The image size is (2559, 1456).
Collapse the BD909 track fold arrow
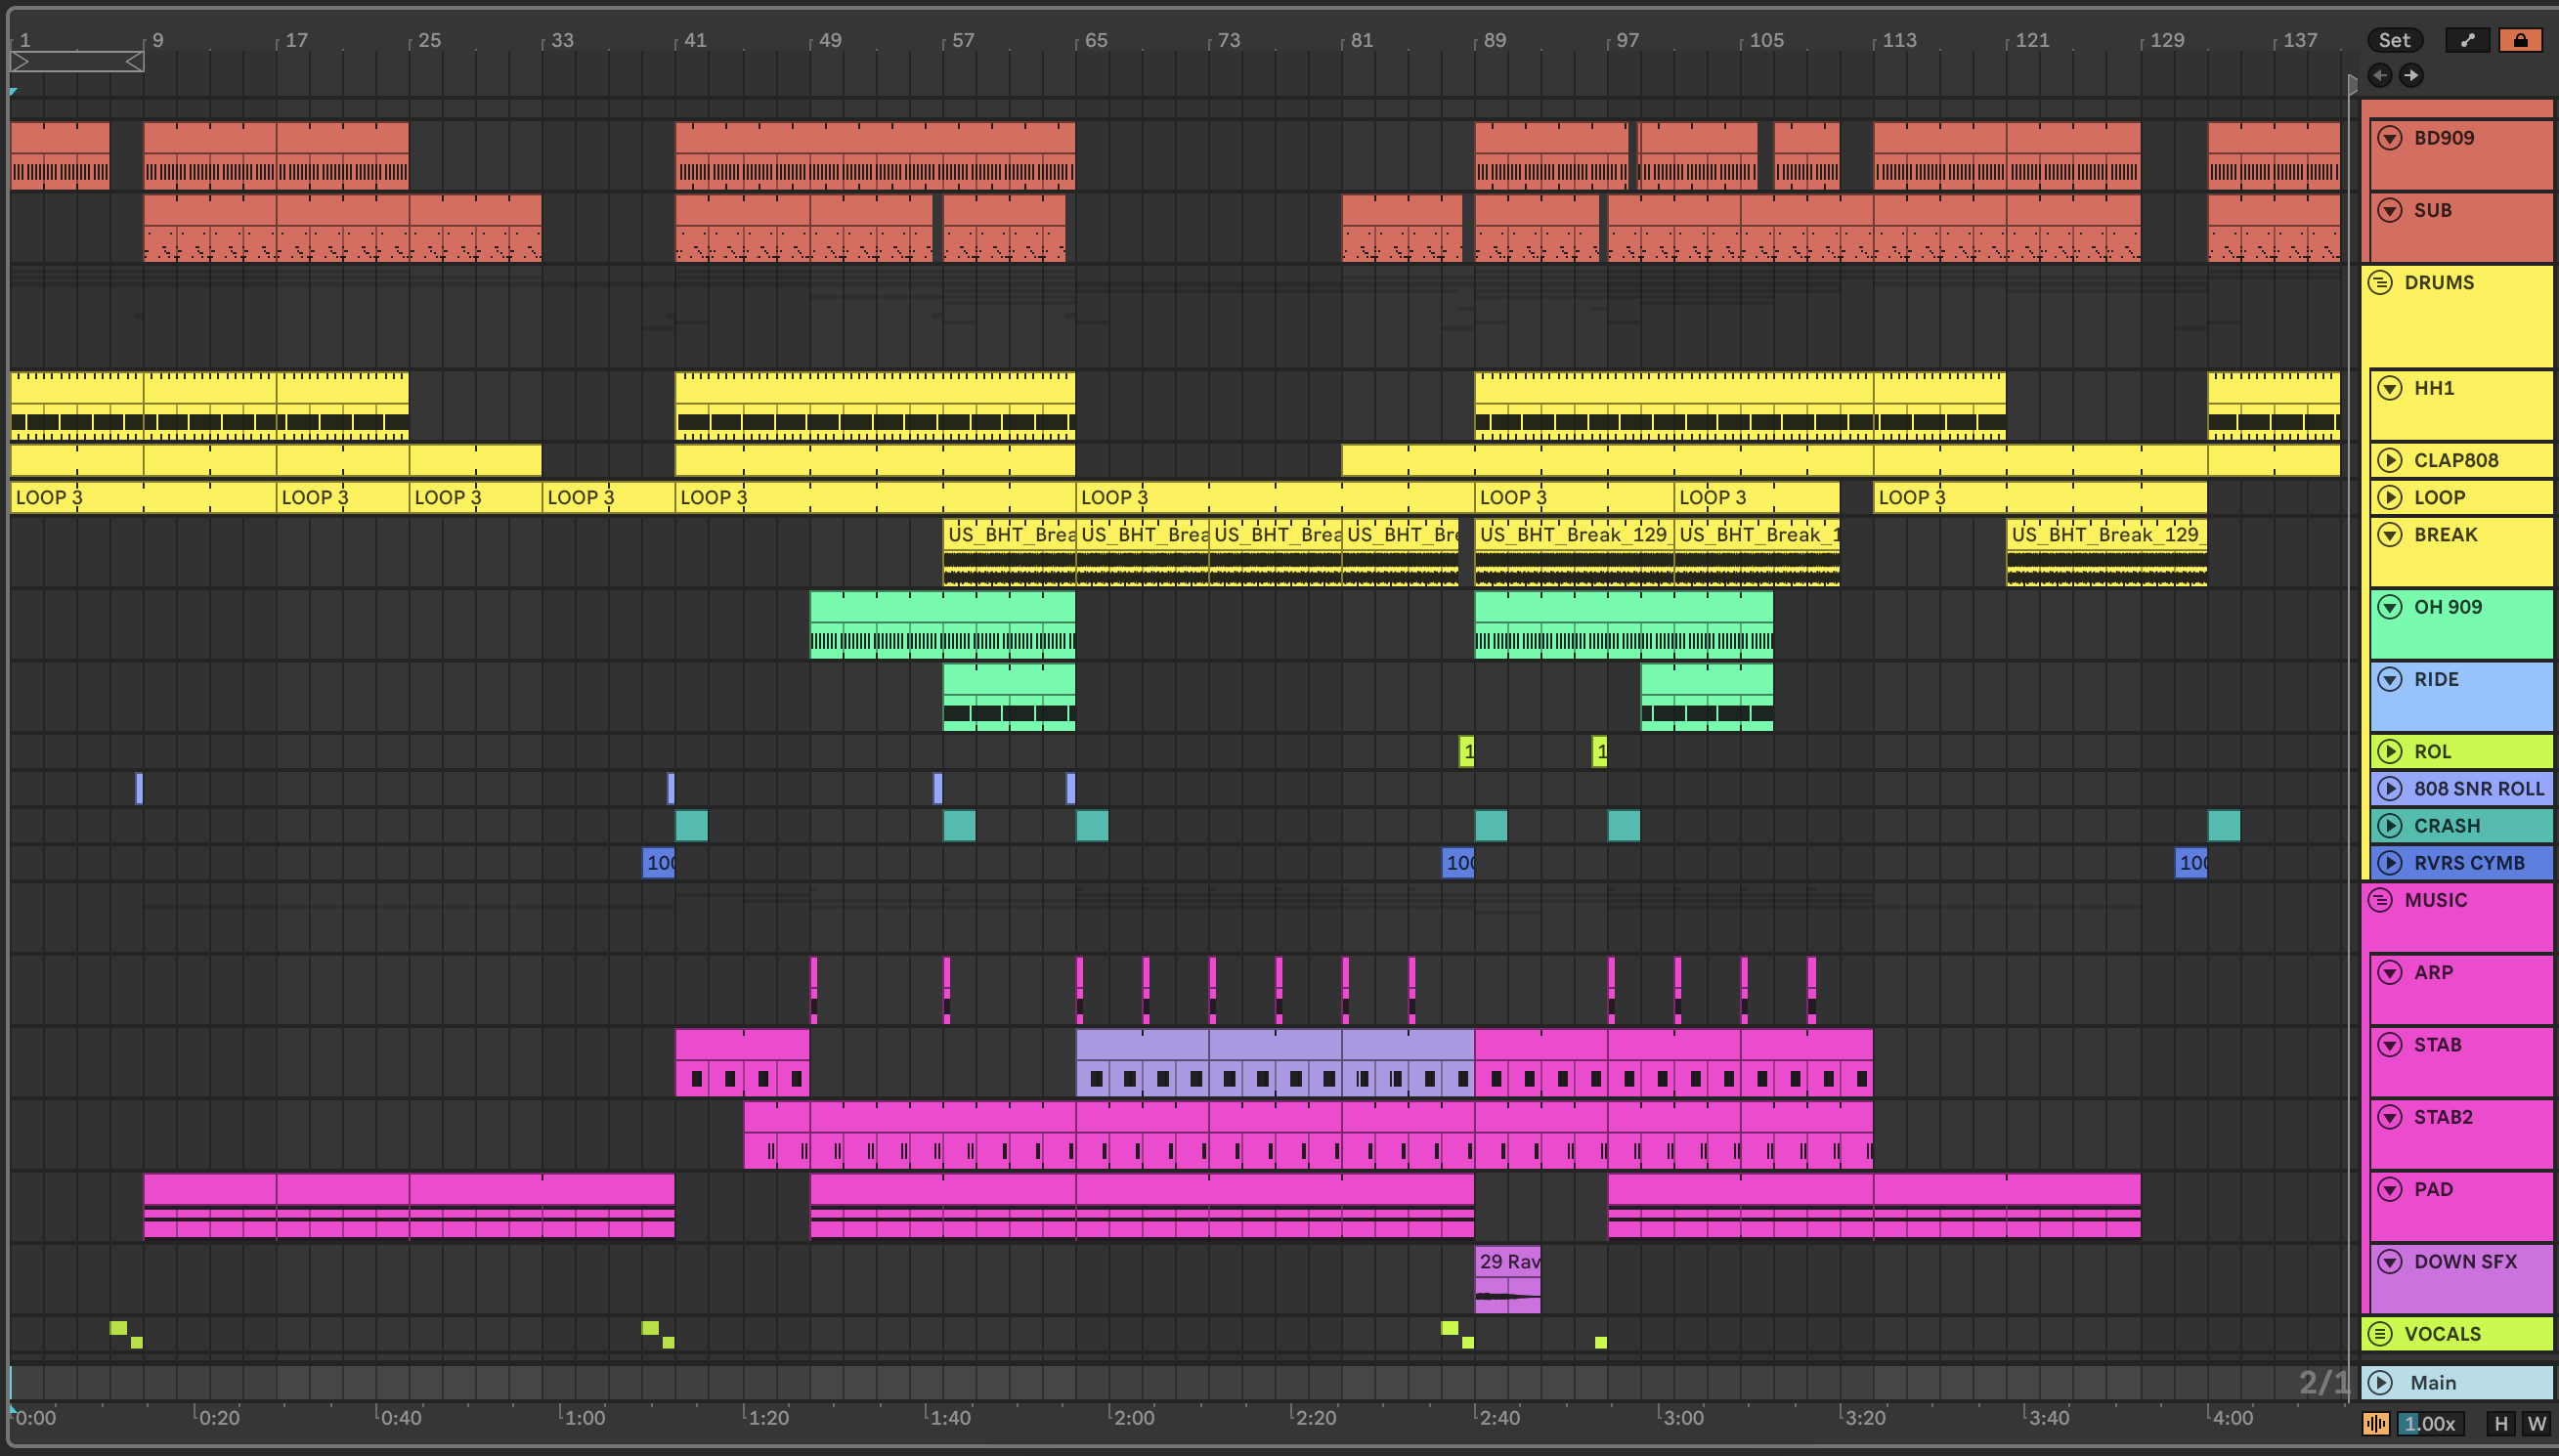coord(2389,138)
